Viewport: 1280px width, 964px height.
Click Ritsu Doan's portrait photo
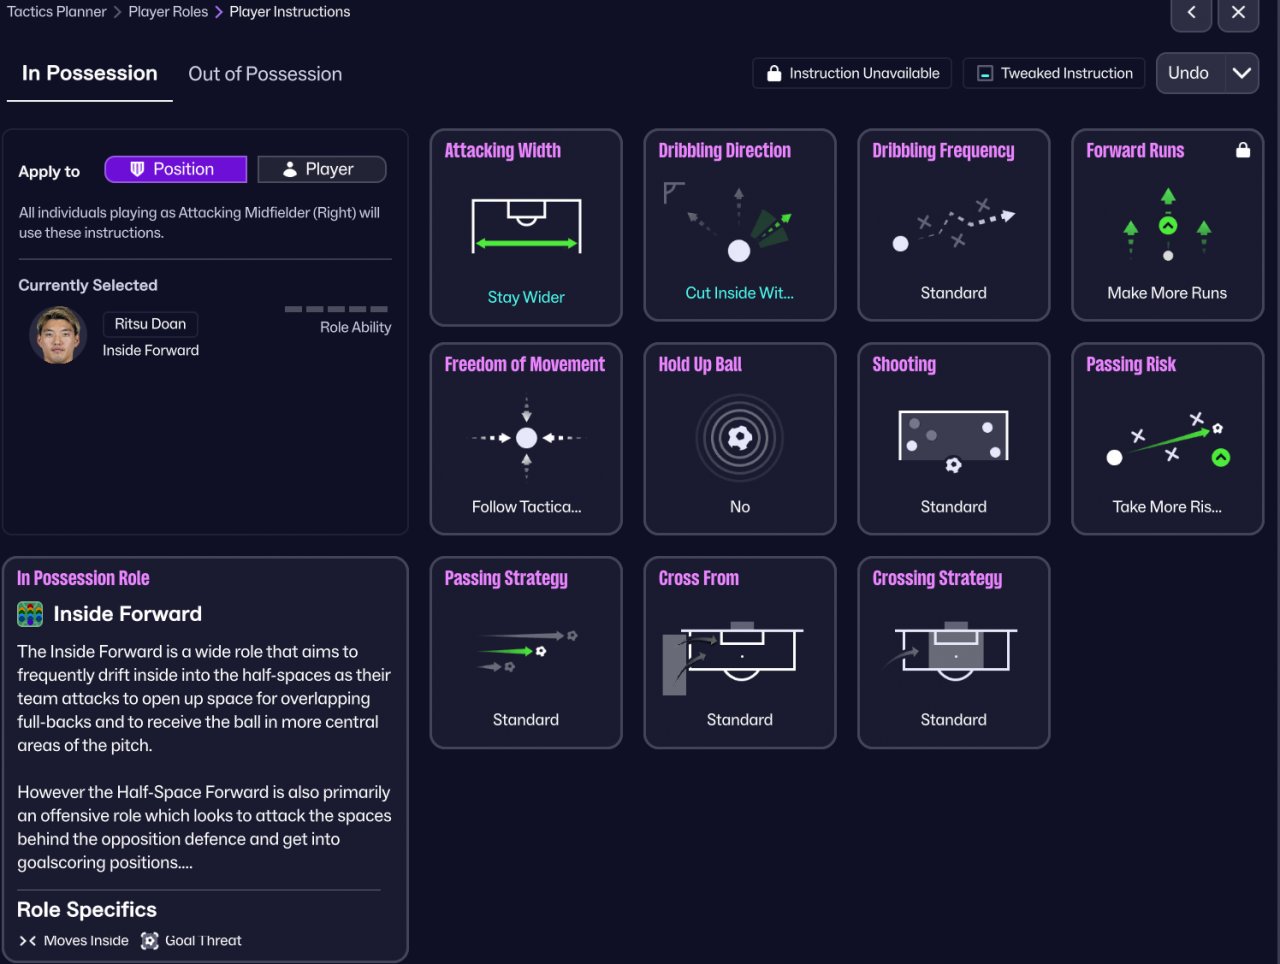58,335
